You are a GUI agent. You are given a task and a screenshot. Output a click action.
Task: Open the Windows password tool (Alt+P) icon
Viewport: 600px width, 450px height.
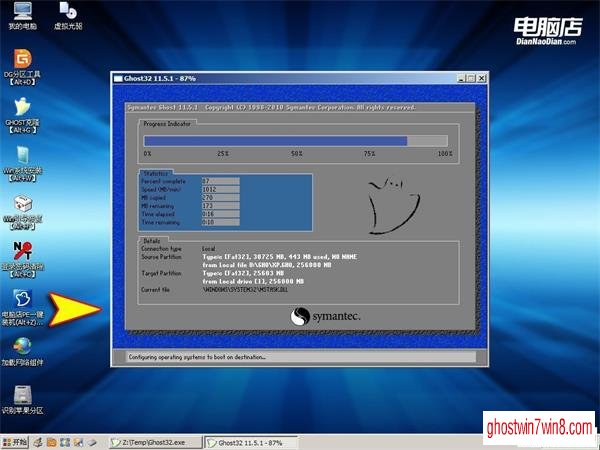coord(22,212)
